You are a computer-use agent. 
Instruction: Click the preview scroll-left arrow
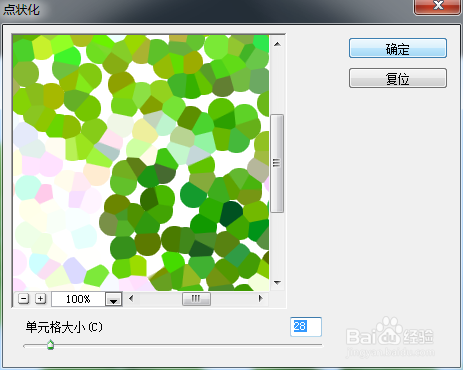131,299
